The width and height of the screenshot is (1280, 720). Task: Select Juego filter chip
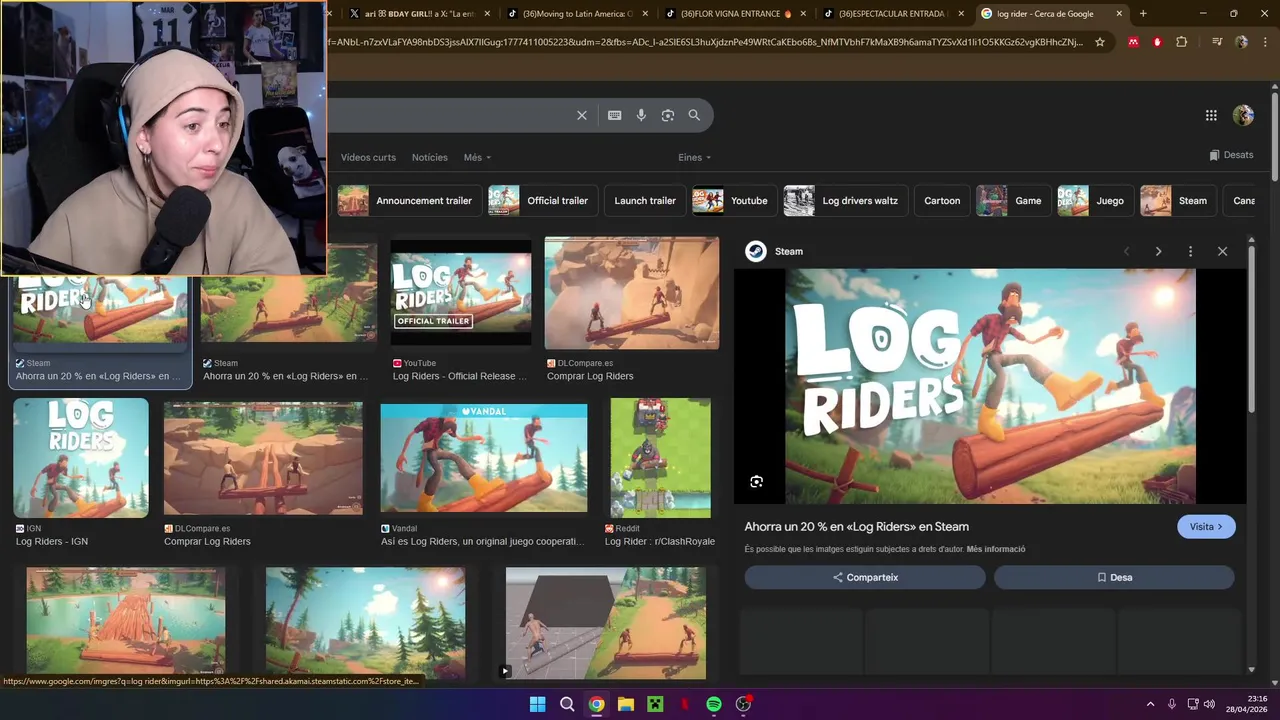click(1096, 200)
